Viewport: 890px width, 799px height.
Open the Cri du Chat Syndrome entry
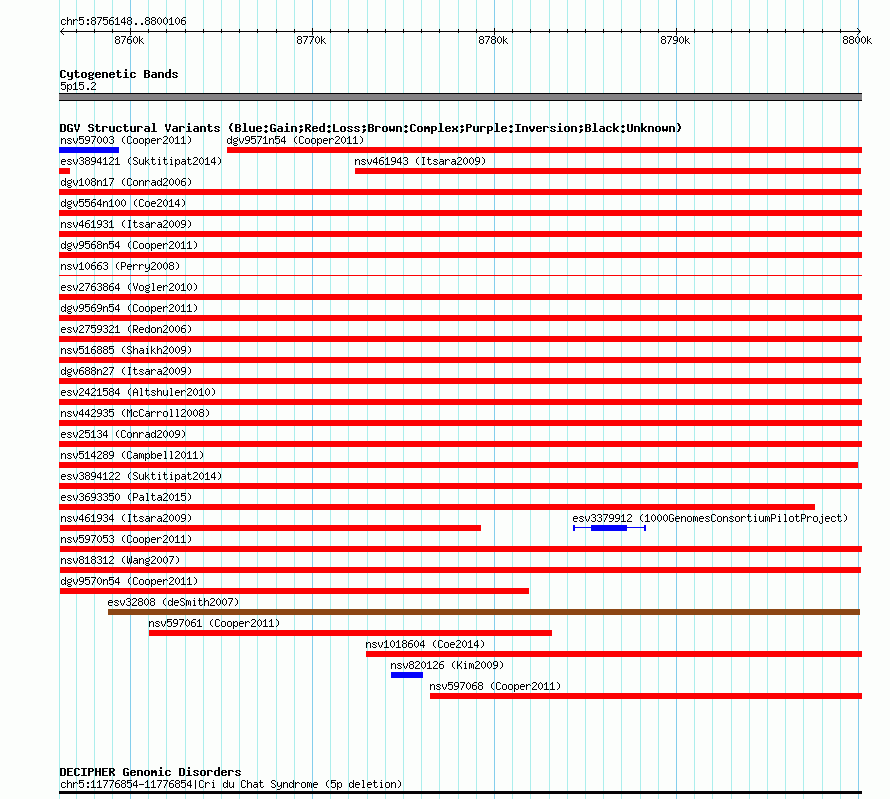231,784
